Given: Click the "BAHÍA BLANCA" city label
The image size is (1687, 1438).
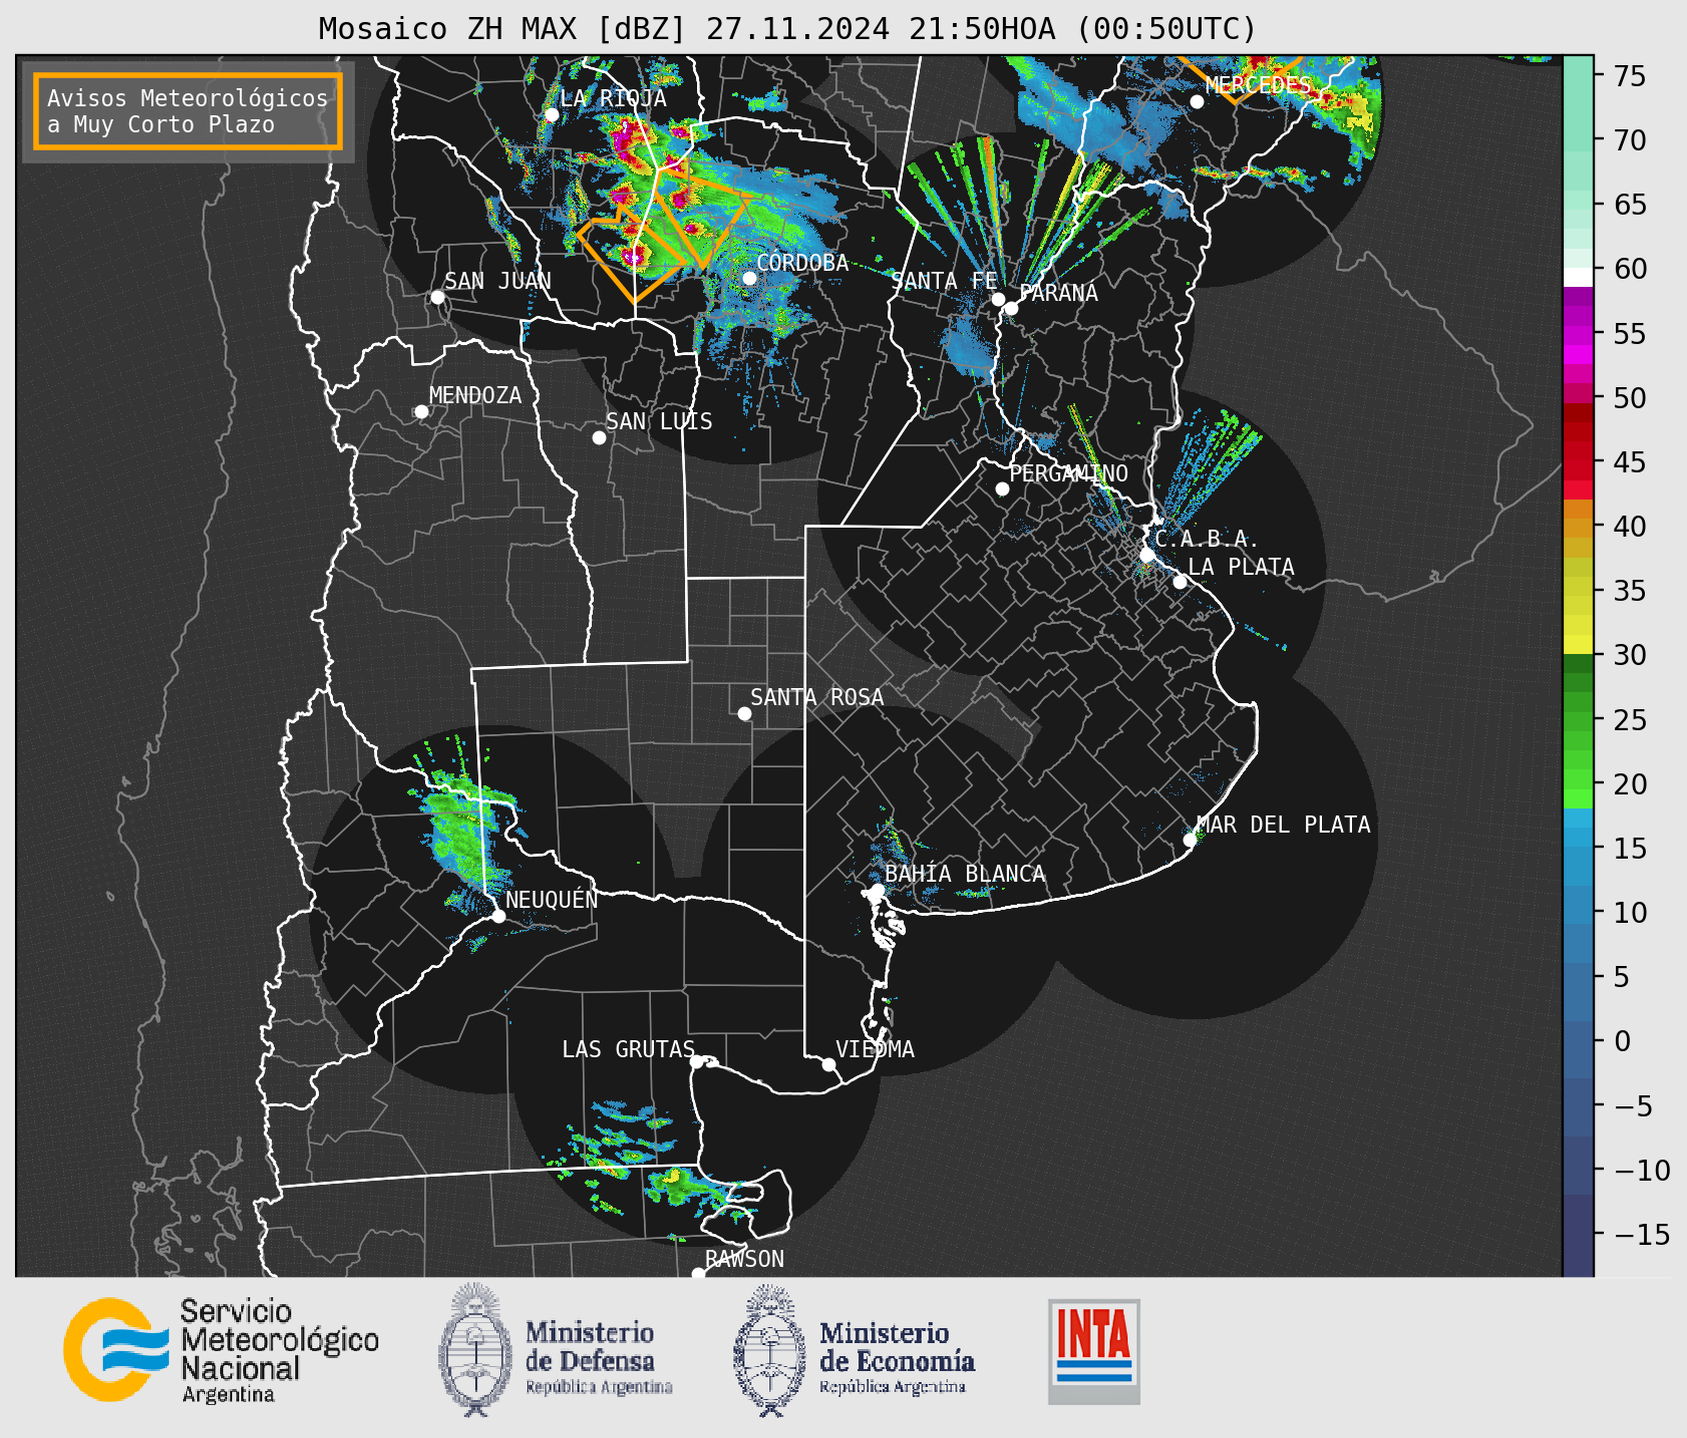Looking at the screenshot, I should pyautogui.click(x=965, y=874).
